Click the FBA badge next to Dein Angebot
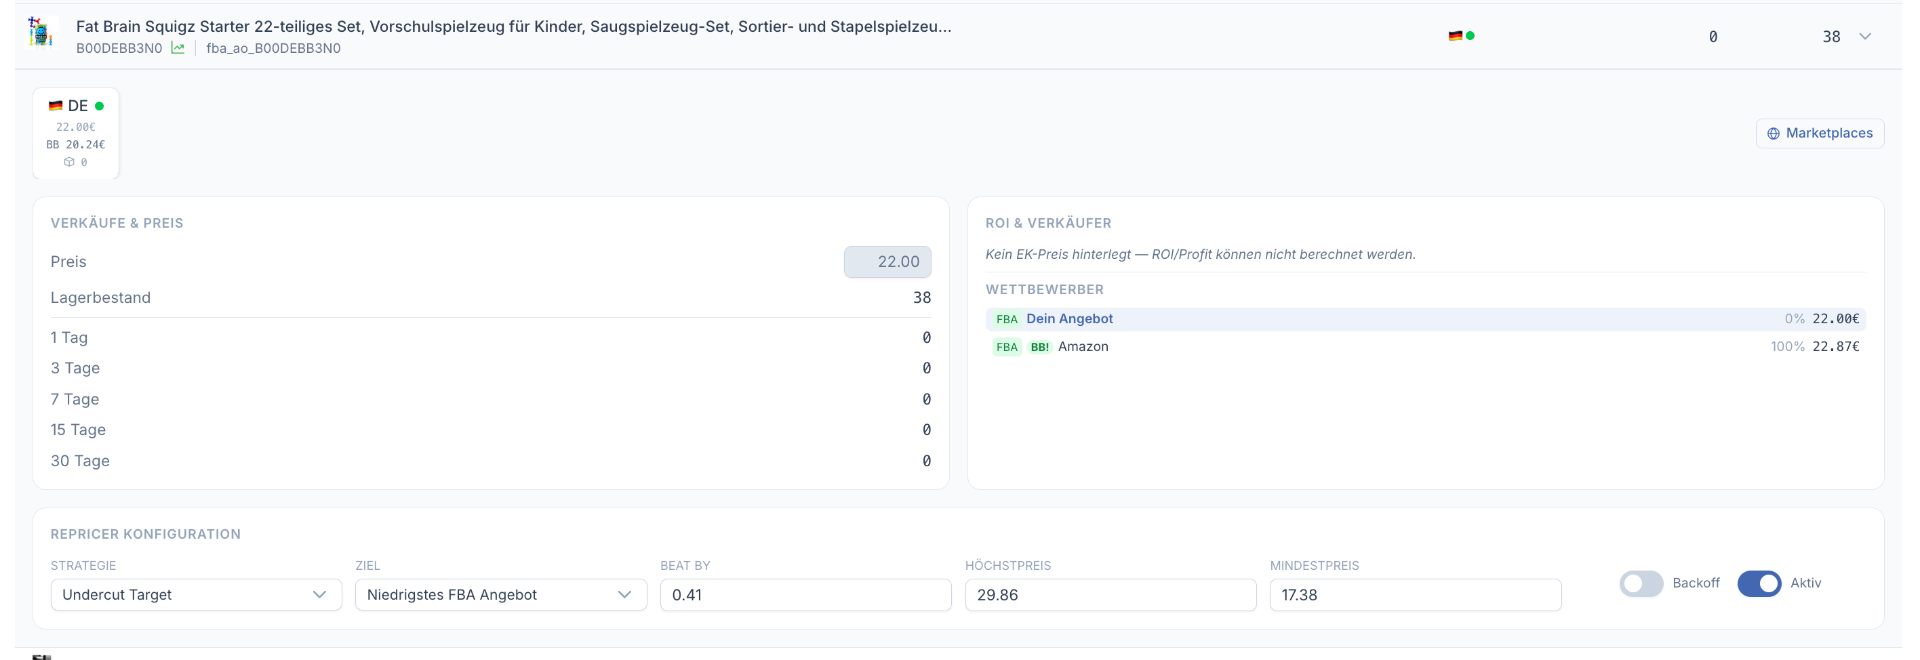The width and height of the screenshot is (1920, 660). click(1006, 319)
